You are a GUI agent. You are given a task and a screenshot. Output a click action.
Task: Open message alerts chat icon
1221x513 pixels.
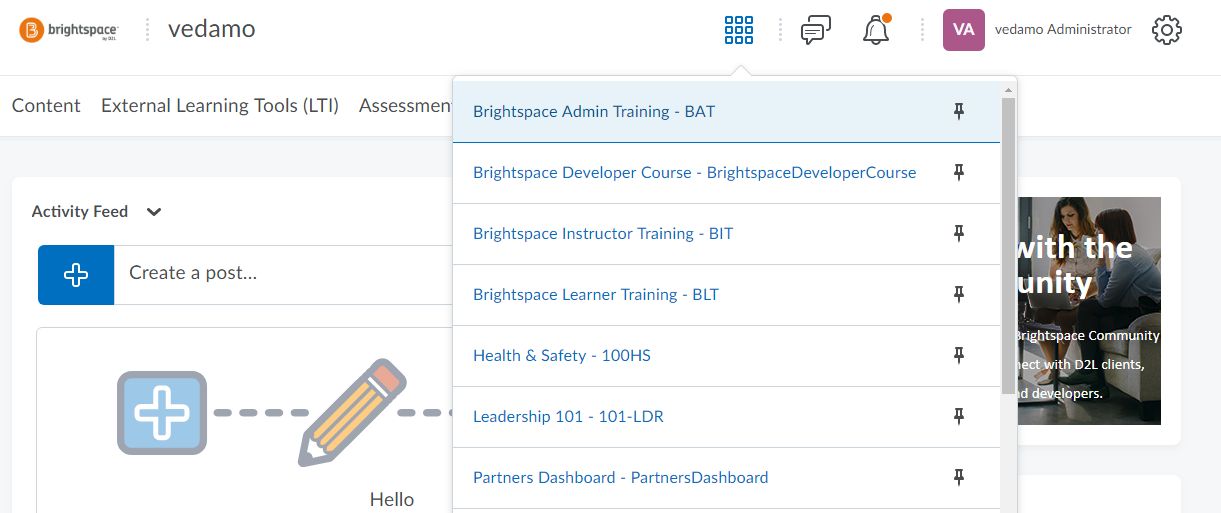tap(816, 30)
